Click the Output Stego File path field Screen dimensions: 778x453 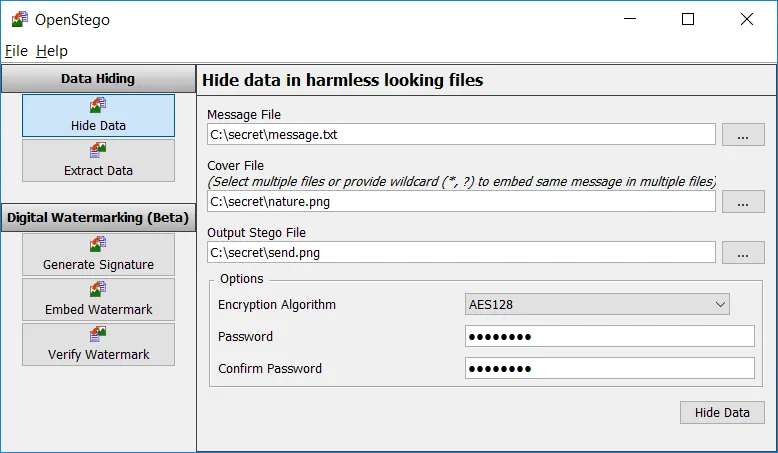[460, 252]
